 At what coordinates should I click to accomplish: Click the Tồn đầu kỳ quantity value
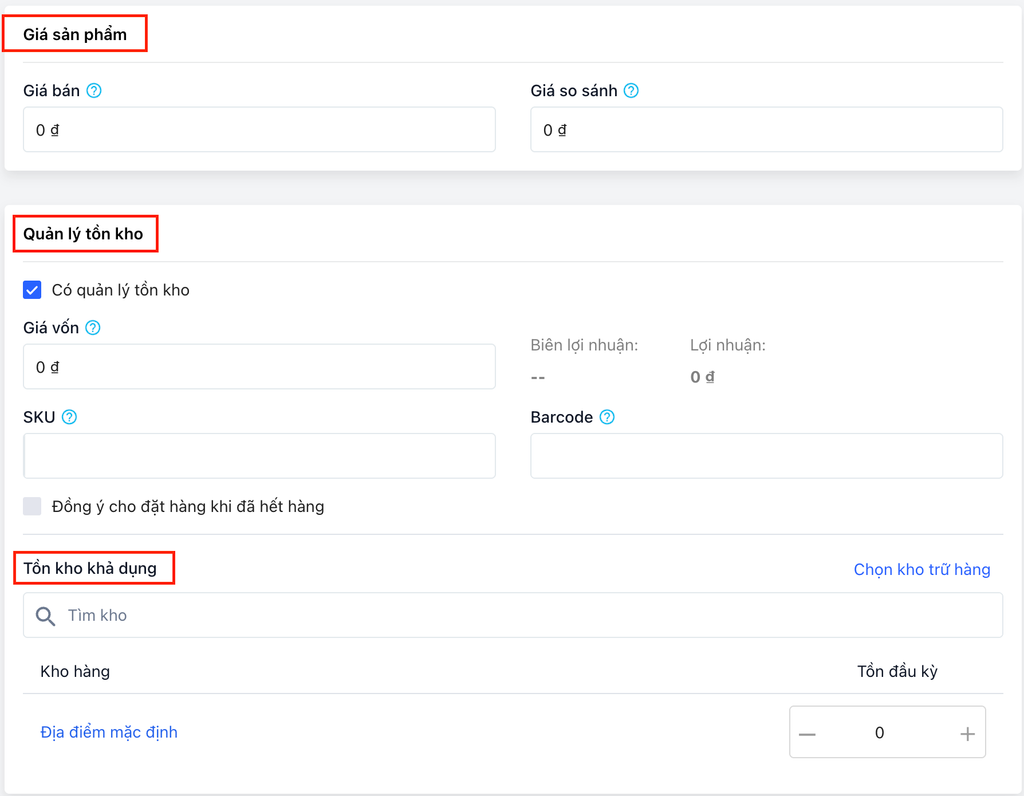click(x=880, y=734)
